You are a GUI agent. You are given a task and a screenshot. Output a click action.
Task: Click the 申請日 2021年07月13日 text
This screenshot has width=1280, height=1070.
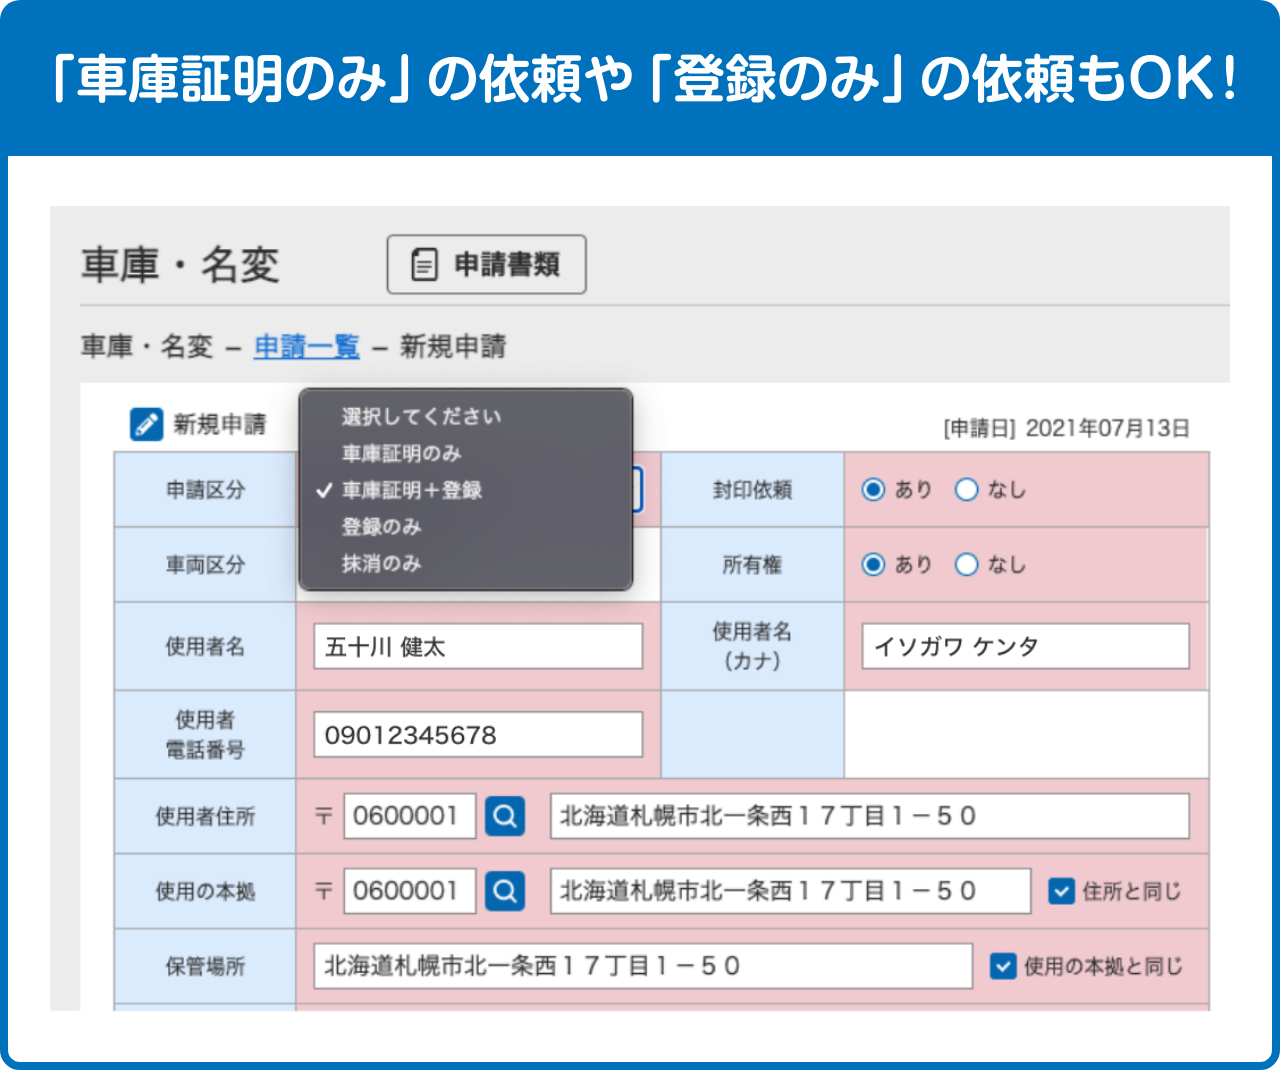1066,428
